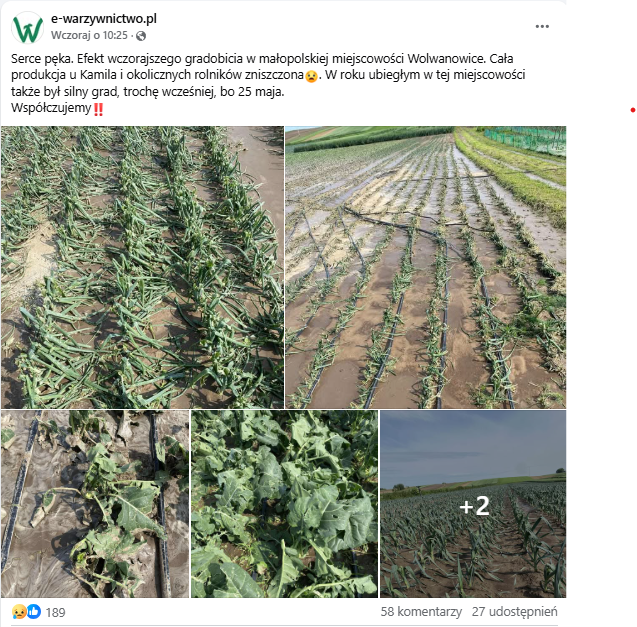This screenshot has height=627, width=637.
Task: Expand the +2 more photos thumbnail
Action: pyautogui.click(x=473, y=503)
